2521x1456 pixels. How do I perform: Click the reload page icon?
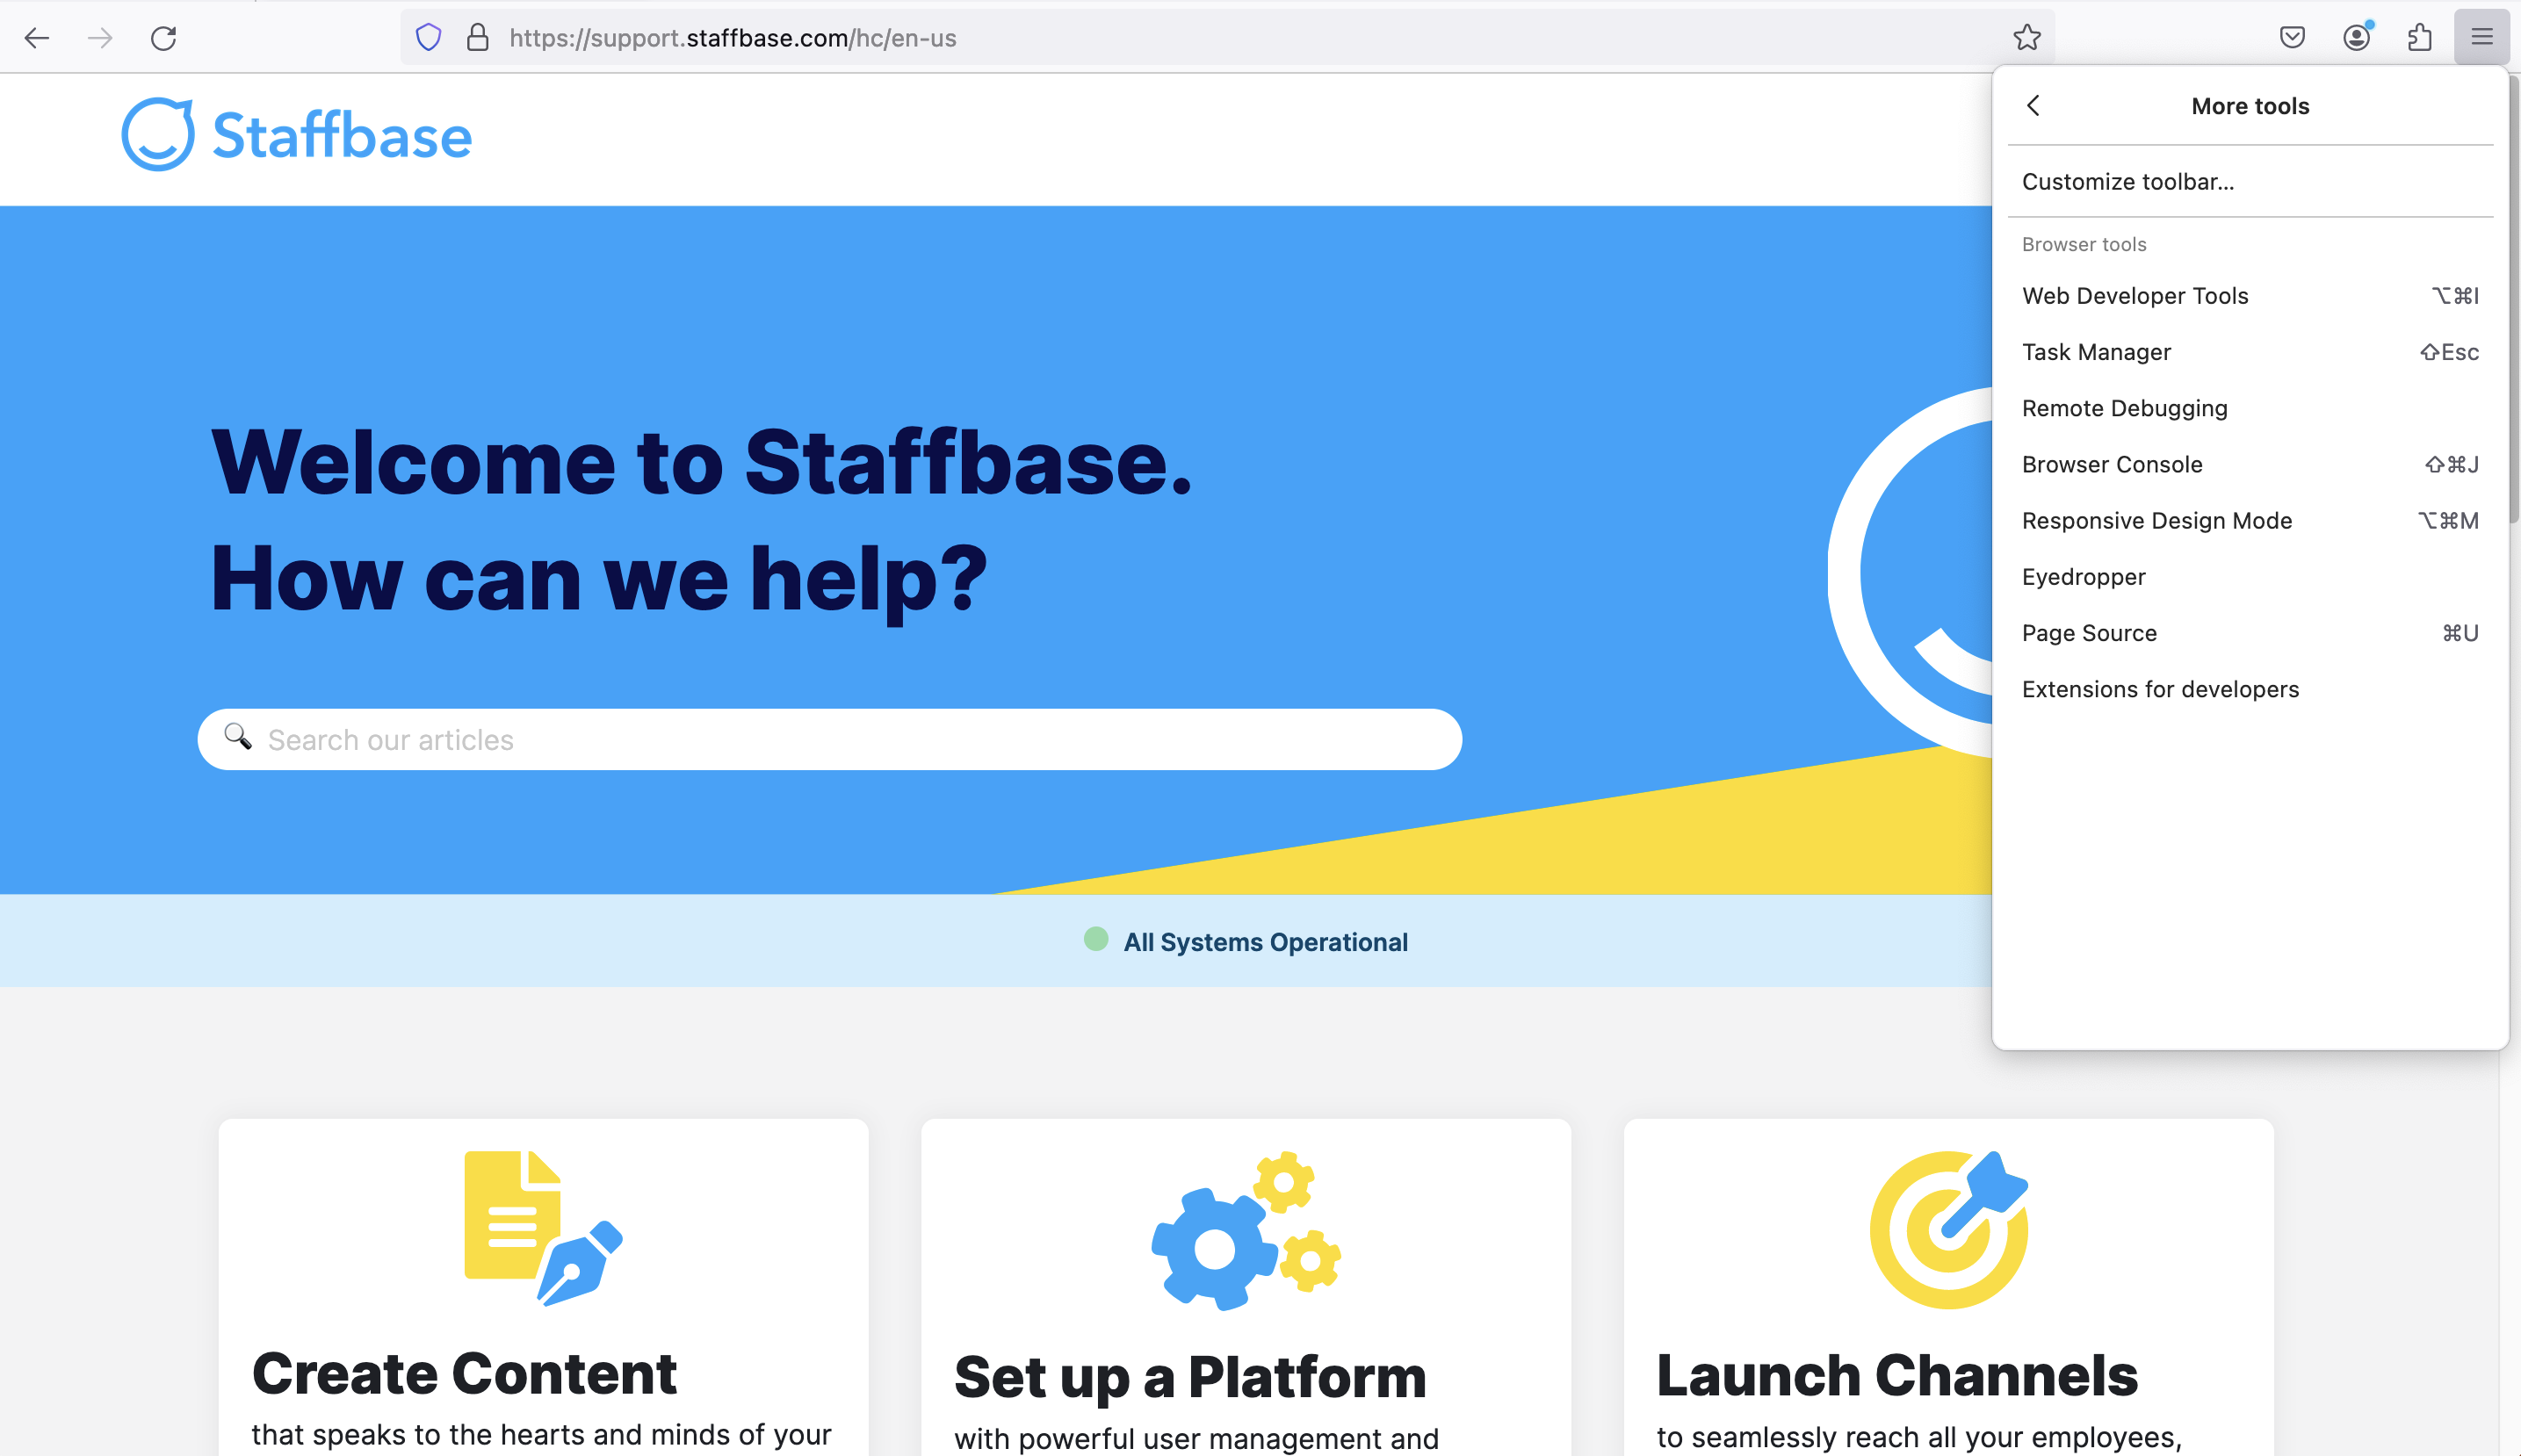[164, 38]
